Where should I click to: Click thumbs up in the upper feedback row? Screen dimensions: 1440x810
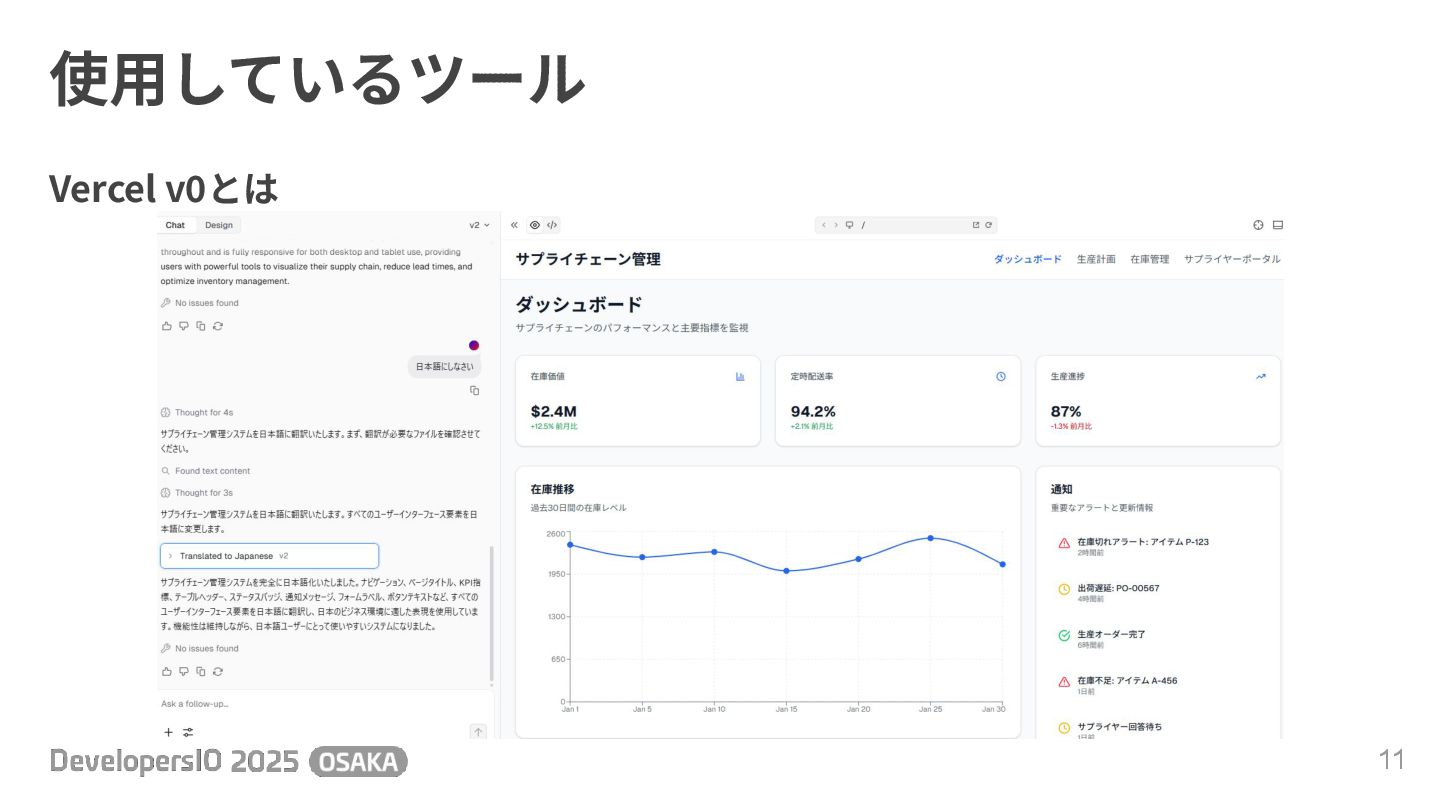(167, 326)
